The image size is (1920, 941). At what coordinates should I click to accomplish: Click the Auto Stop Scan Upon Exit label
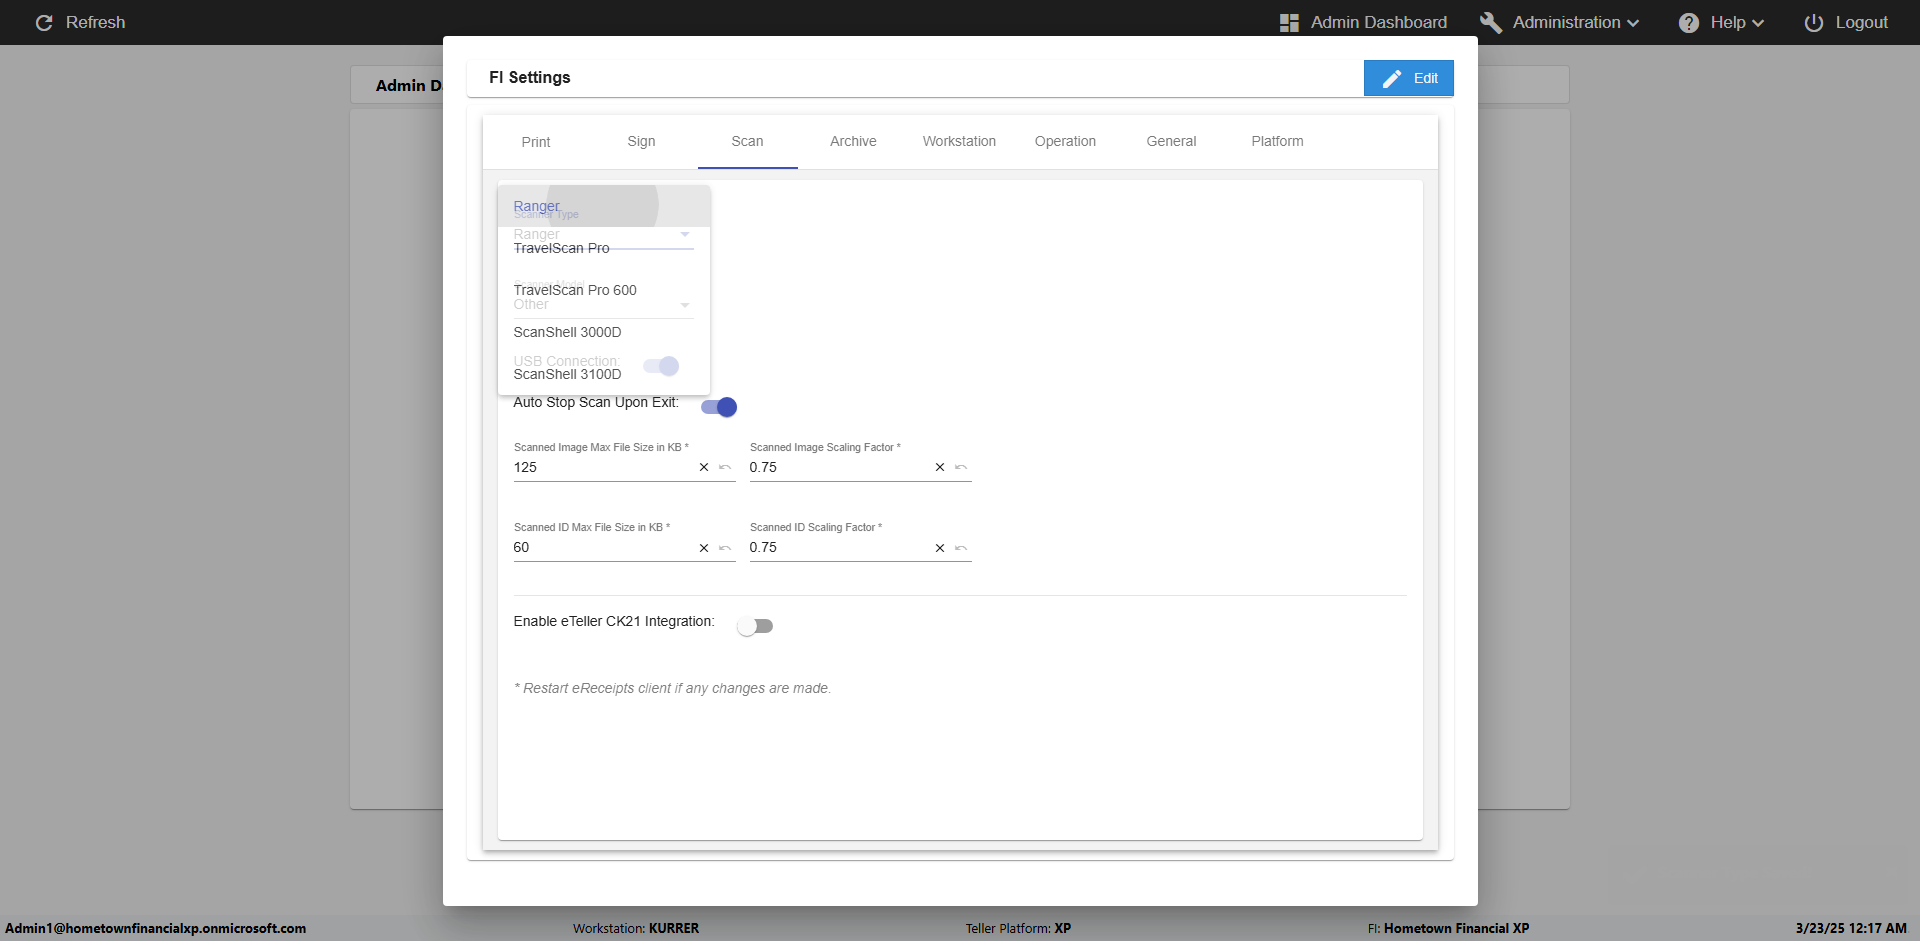pos(596,403)
